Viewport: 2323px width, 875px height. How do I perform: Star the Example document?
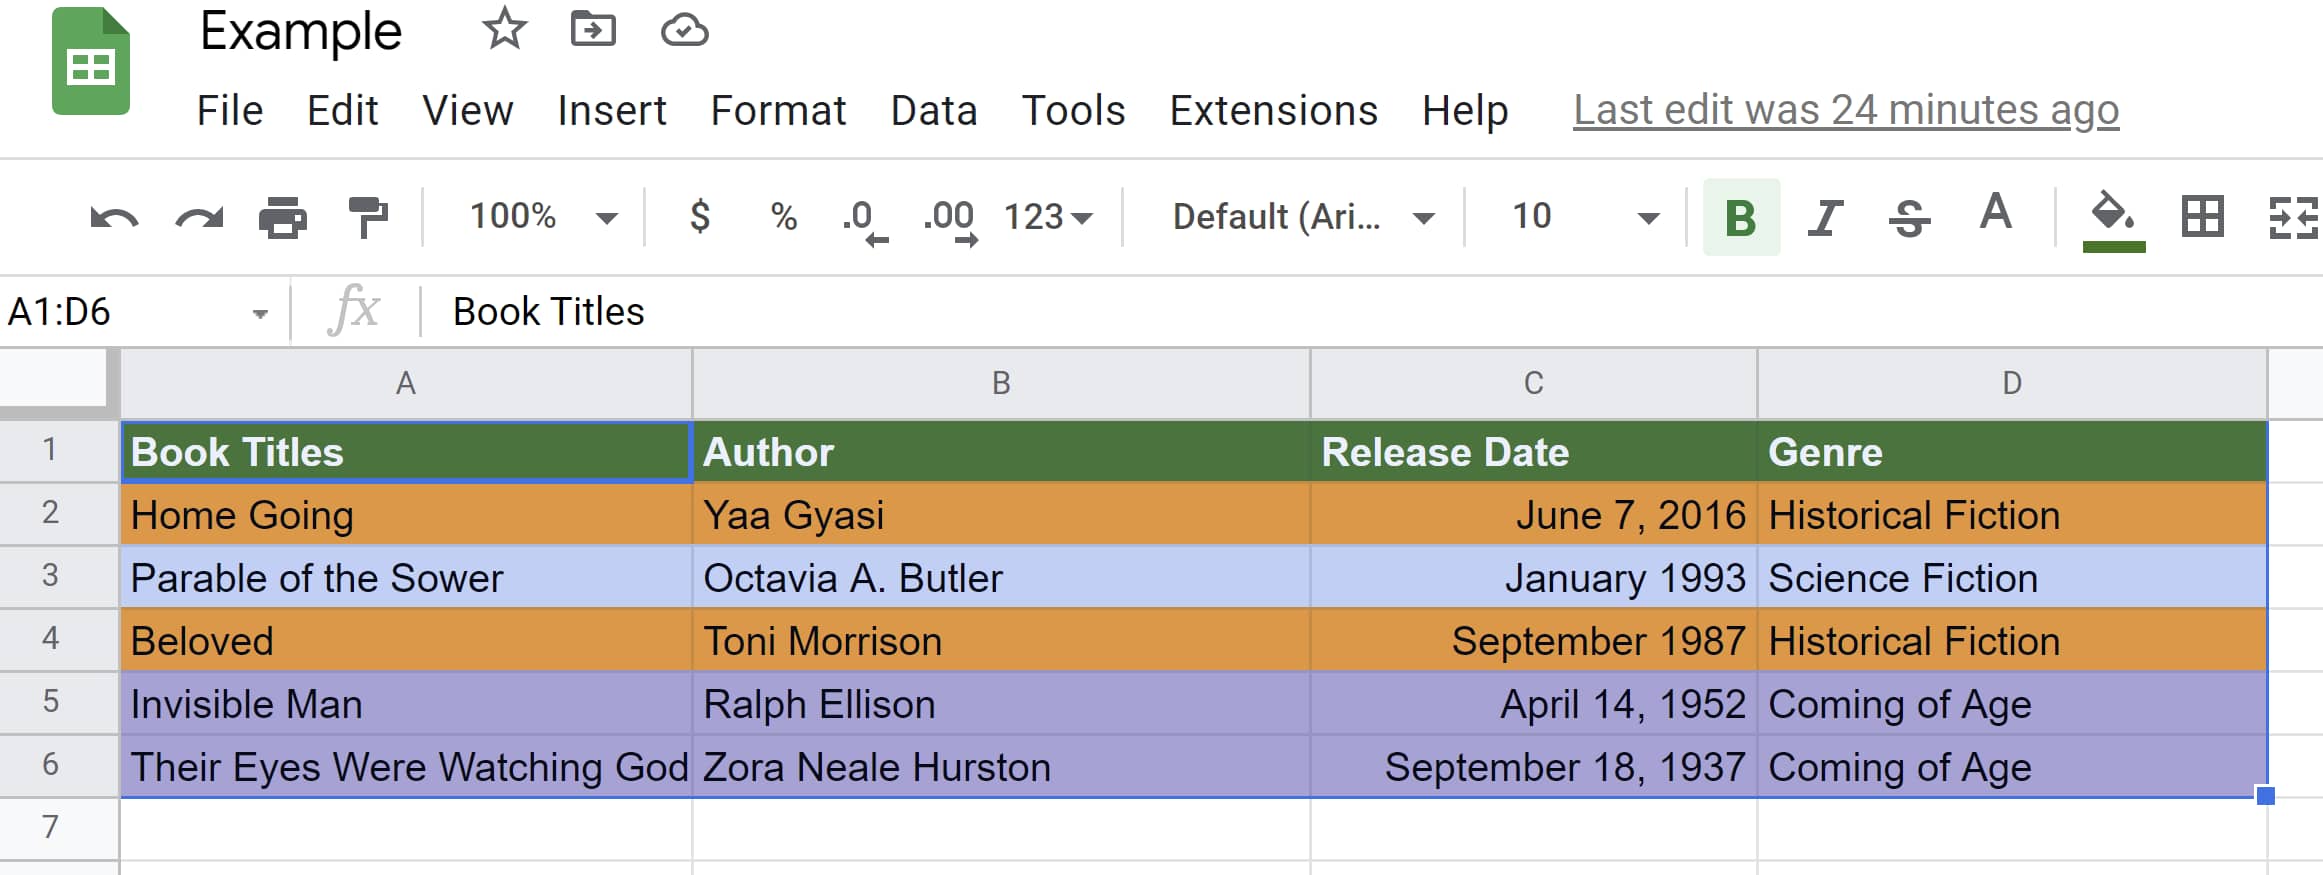(504, 30)
